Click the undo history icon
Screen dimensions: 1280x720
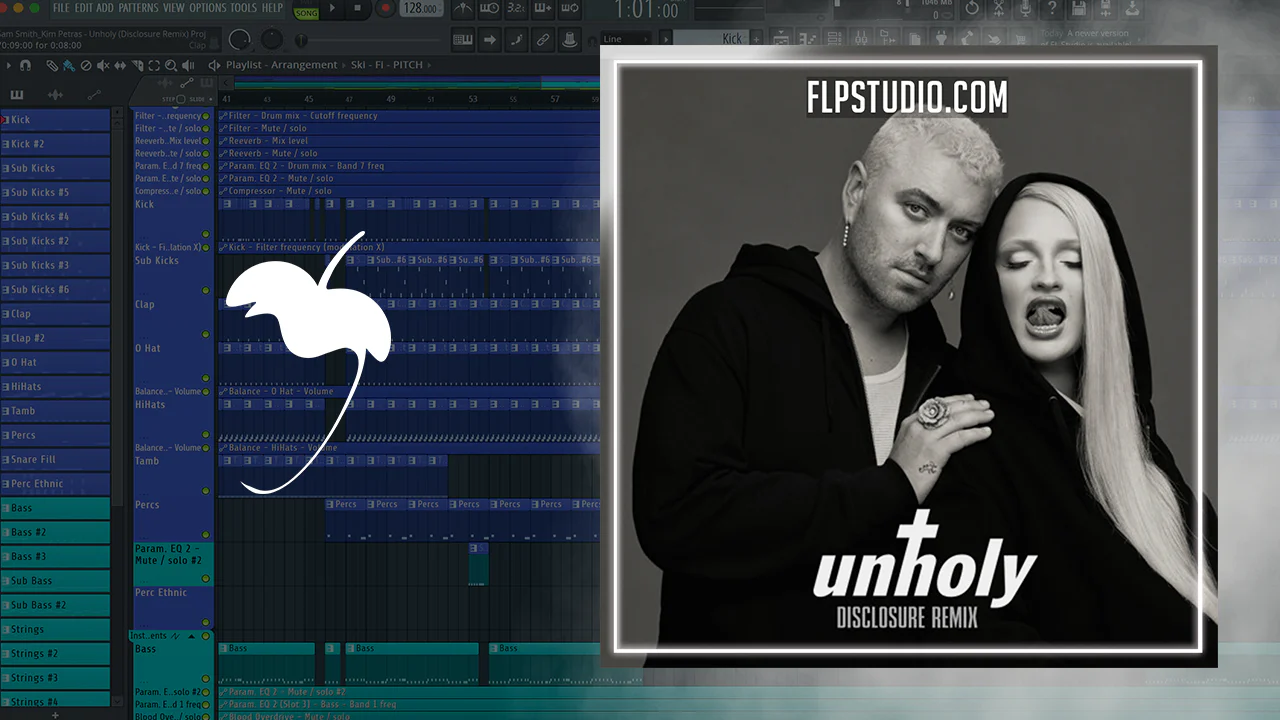[x=972, y=9]
